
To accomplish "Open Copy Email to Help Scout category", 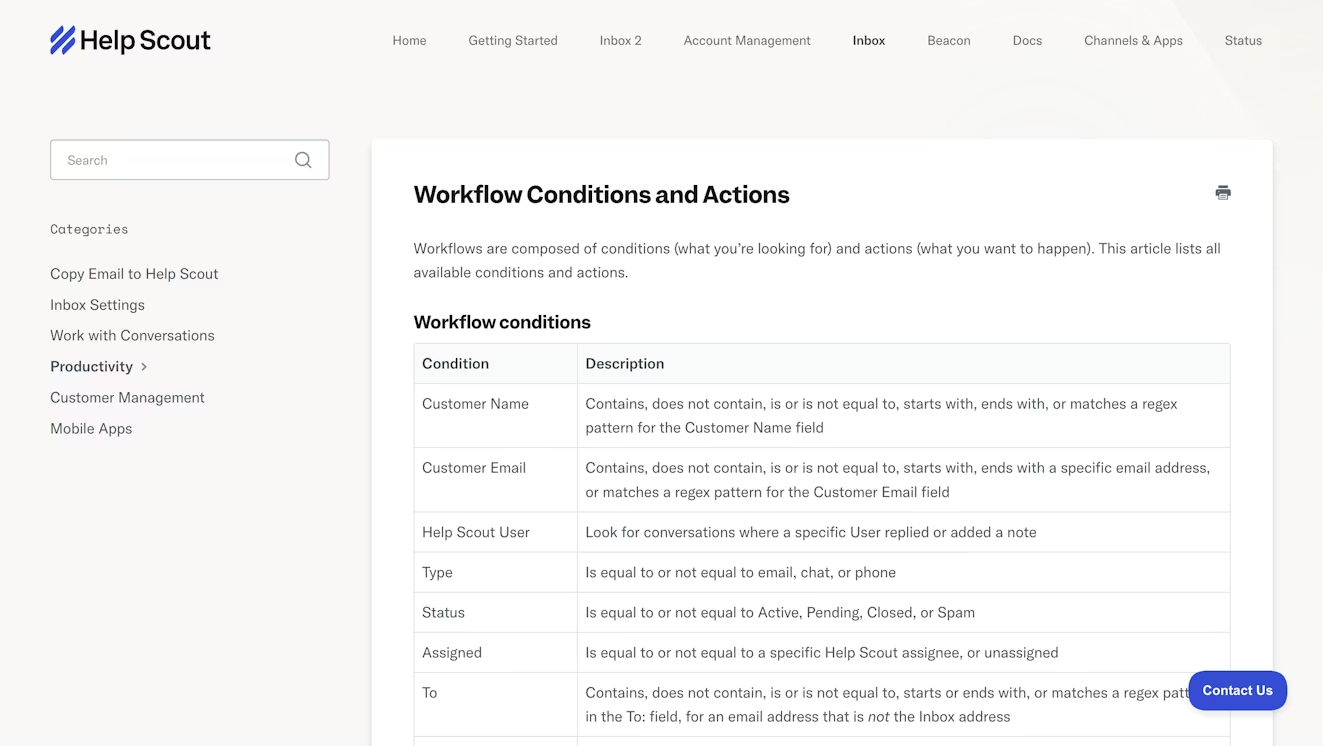I will (x=134, y=274).
